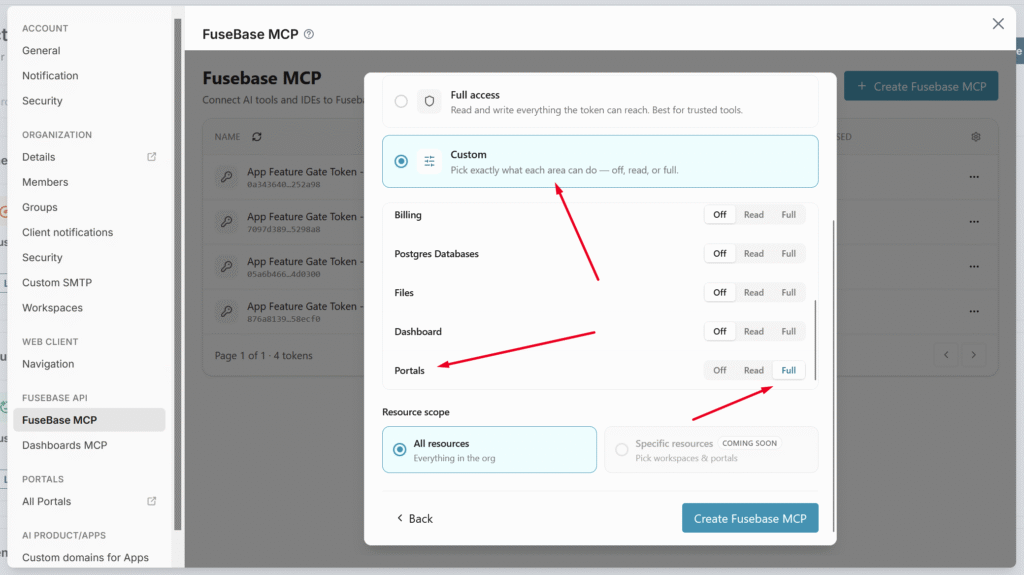Click the external link icon next to Details
The width and height of the screenshot is (1024, 575).
click(152, 157)
